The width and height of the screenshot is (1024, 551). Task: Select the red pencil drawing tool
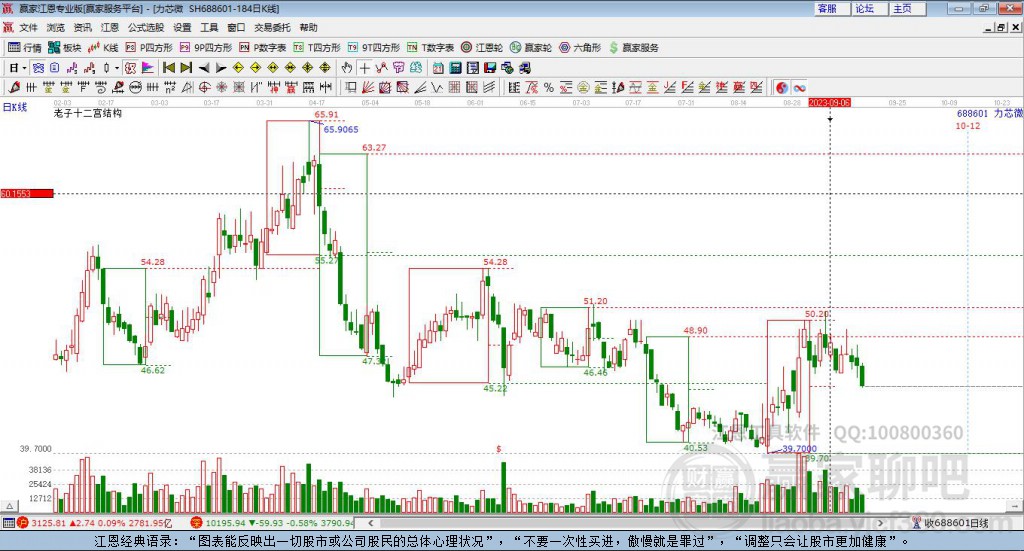click(14, 87)
